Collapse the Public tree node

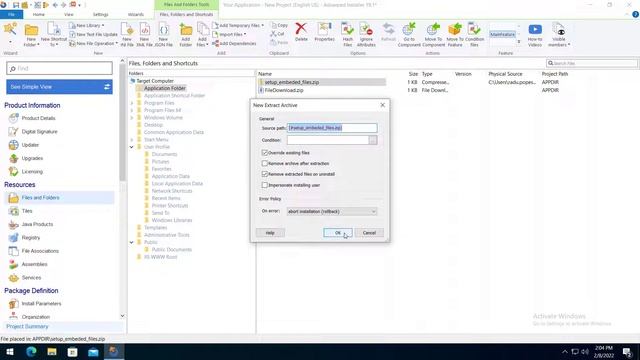[x=131, y=242]
